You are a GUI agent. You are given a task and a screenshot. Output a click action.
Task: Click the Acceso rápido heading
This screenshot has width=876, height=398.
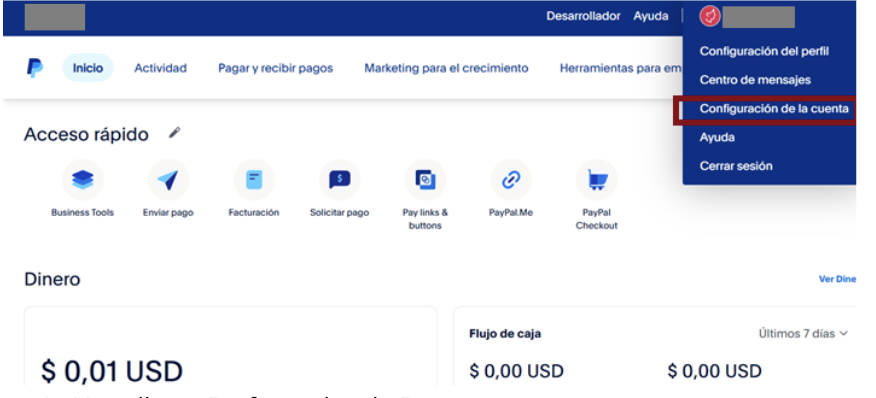(x=86, y=134)
